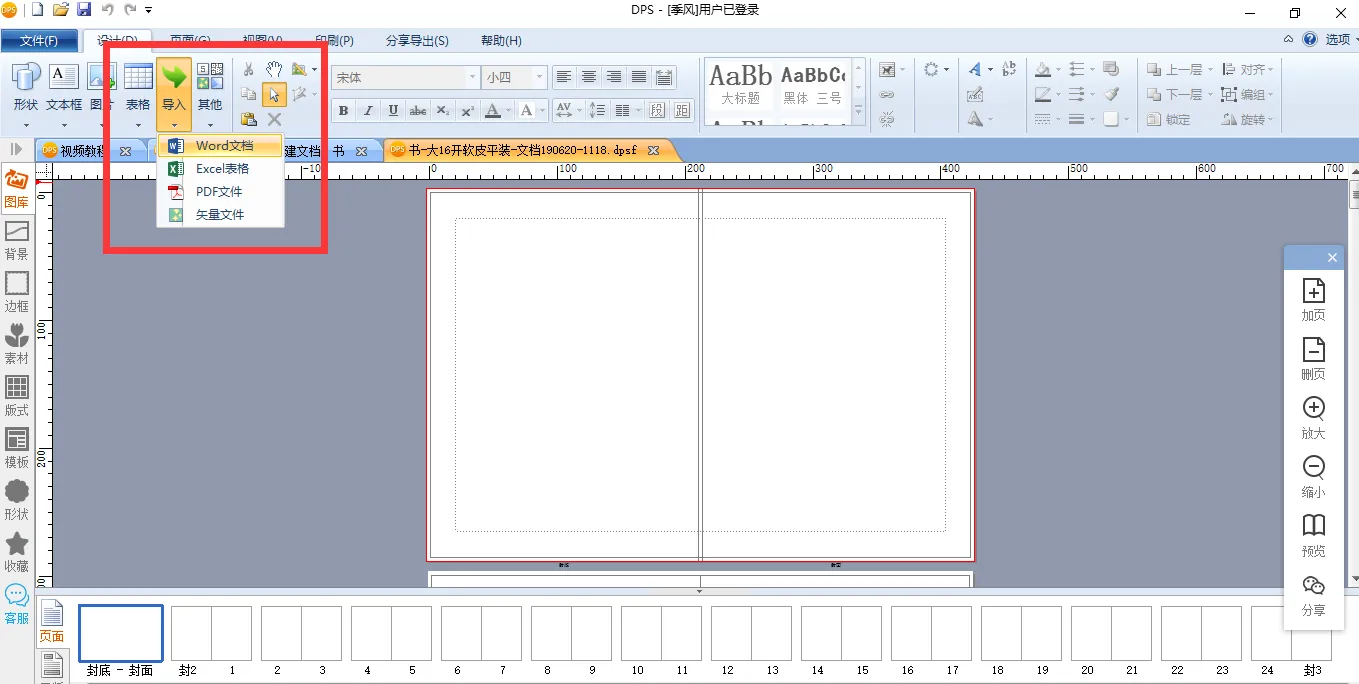Click the scissors cut icon

tap(249, 69)
